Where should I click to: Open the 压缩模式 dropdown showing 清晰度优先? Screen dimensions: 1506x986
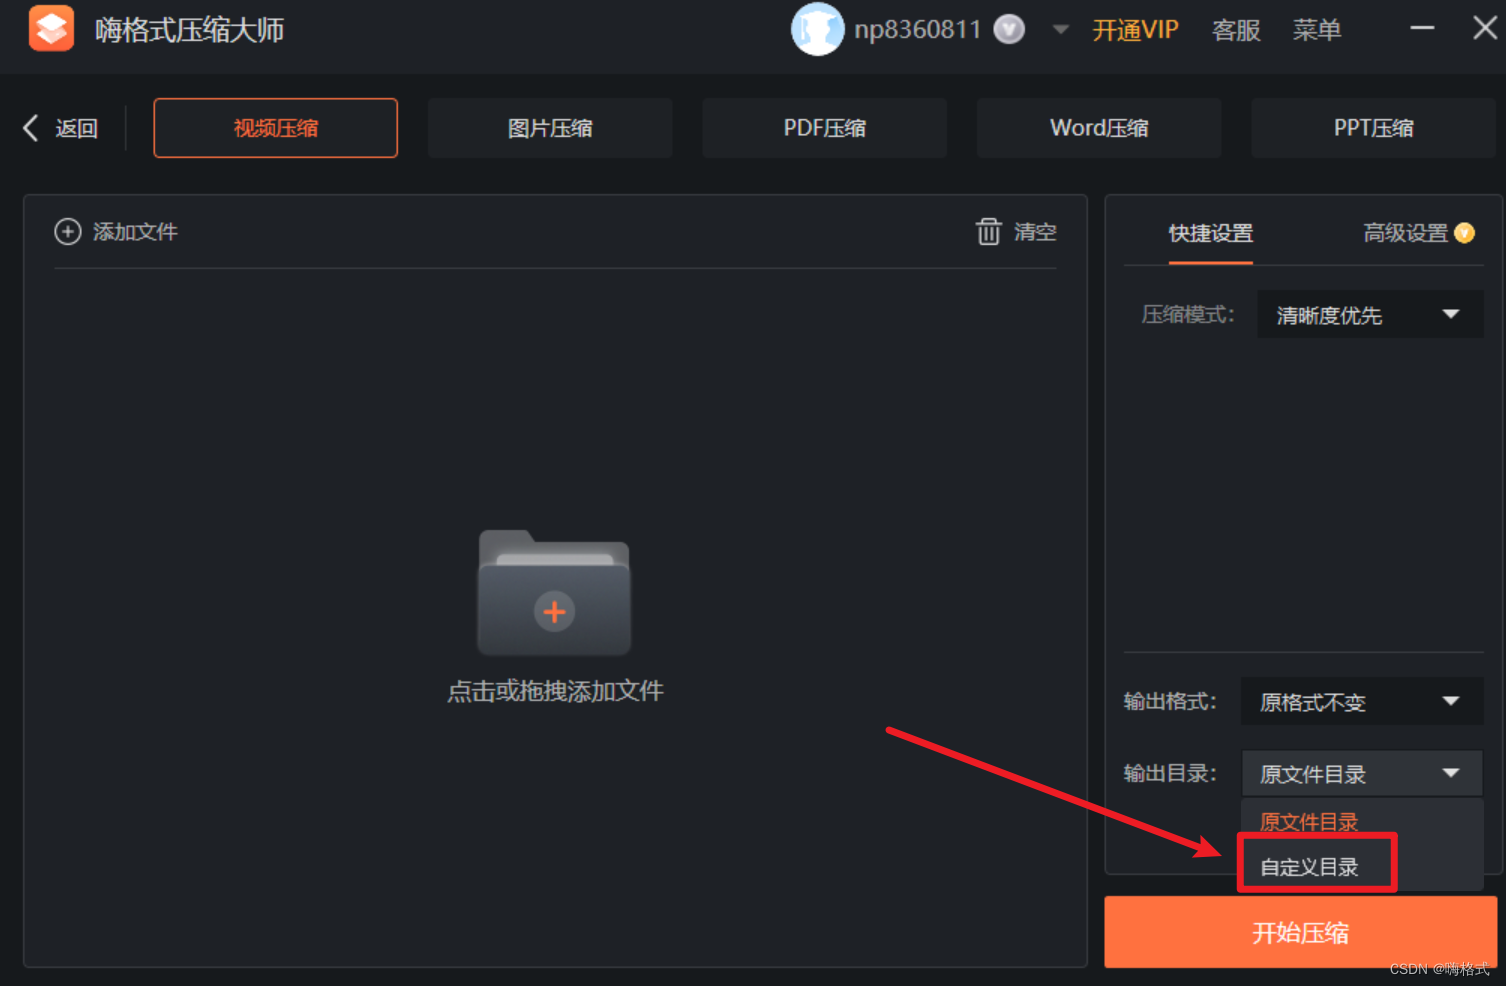[x=1369, y=315]
